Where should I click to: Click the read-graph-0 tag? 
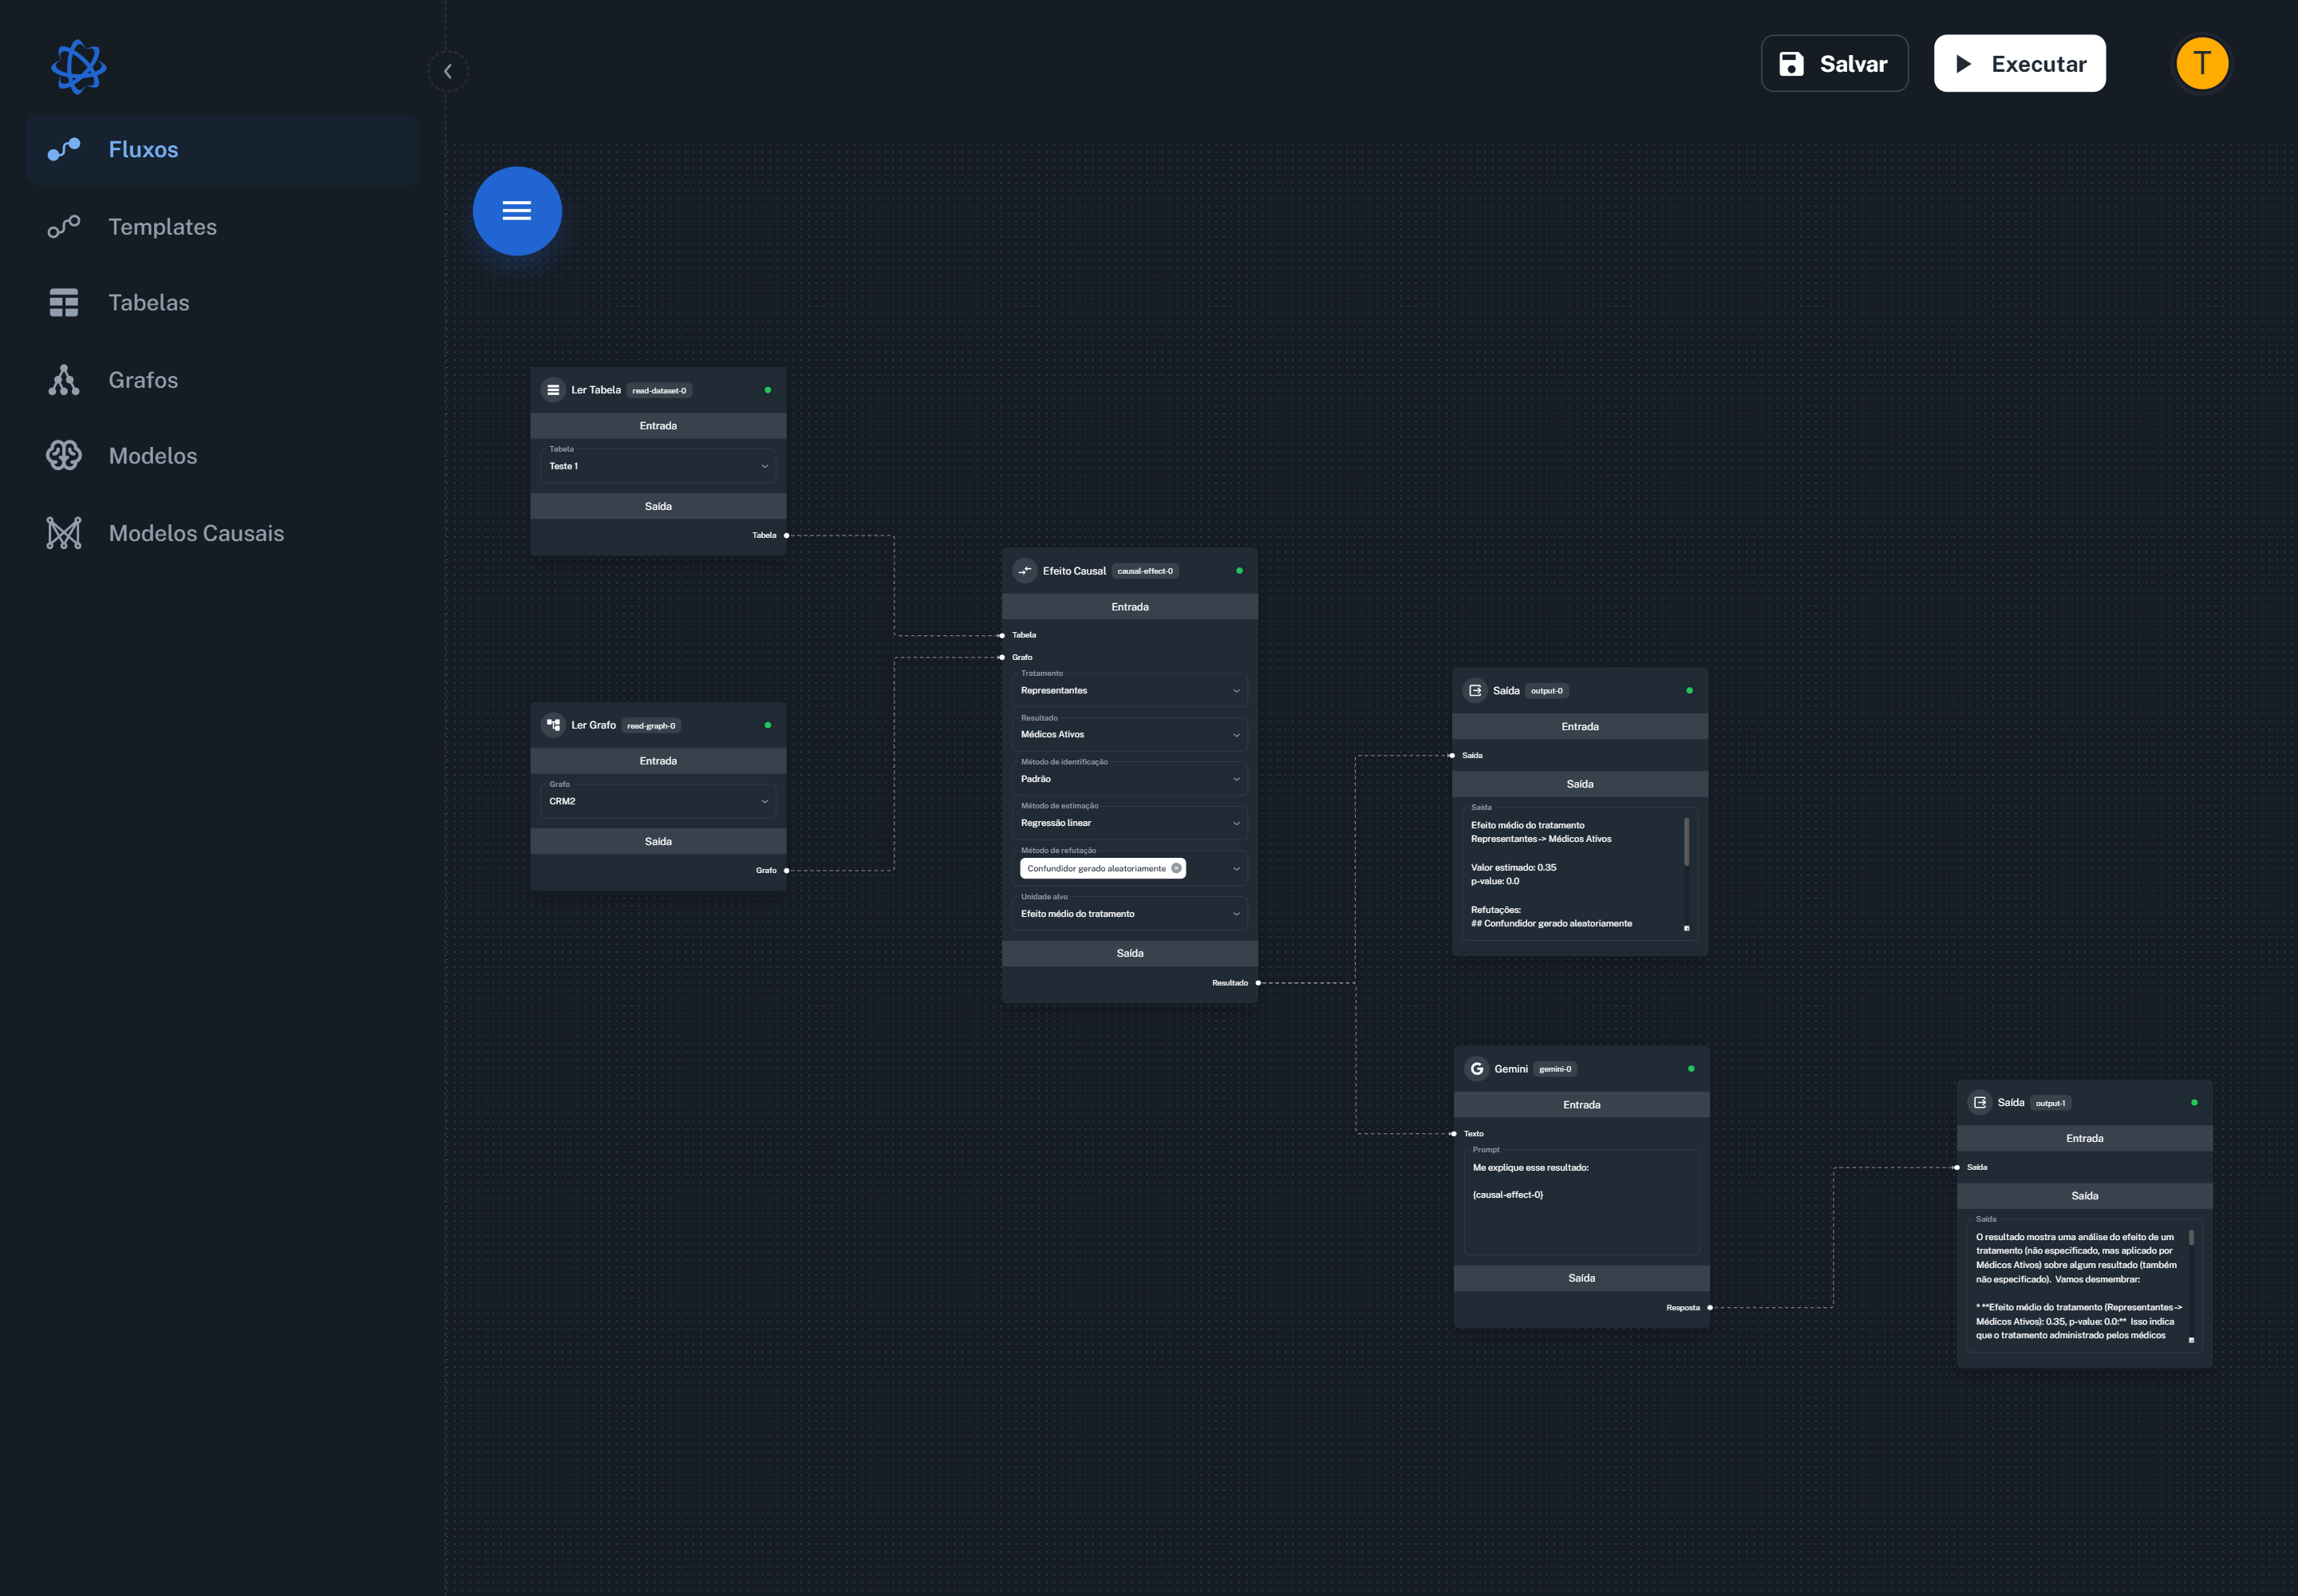[651, 726]
